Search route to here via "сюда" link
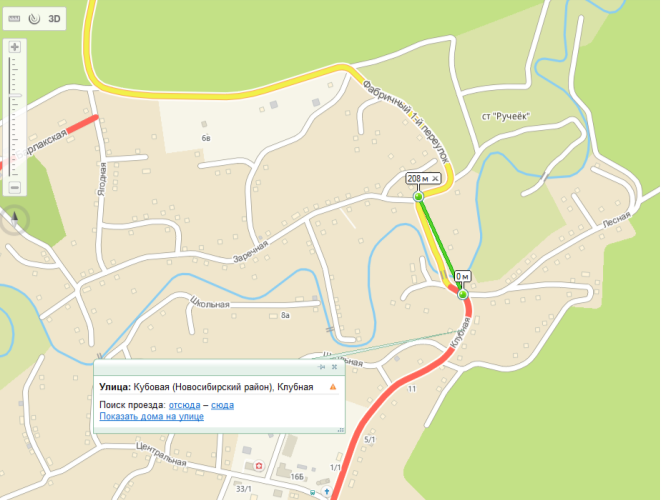This screenshot has width=661, height=501. (x=222, y=405)
